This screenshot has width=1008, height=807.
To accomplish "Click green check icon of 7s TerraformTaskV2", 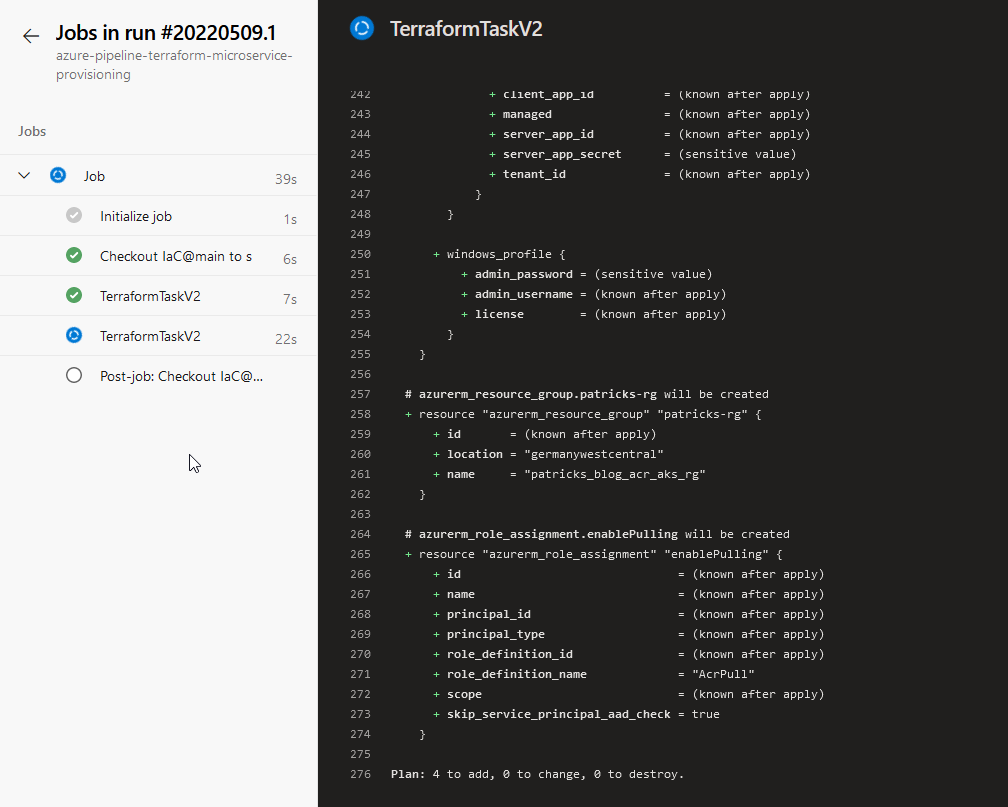I will 74,295.
